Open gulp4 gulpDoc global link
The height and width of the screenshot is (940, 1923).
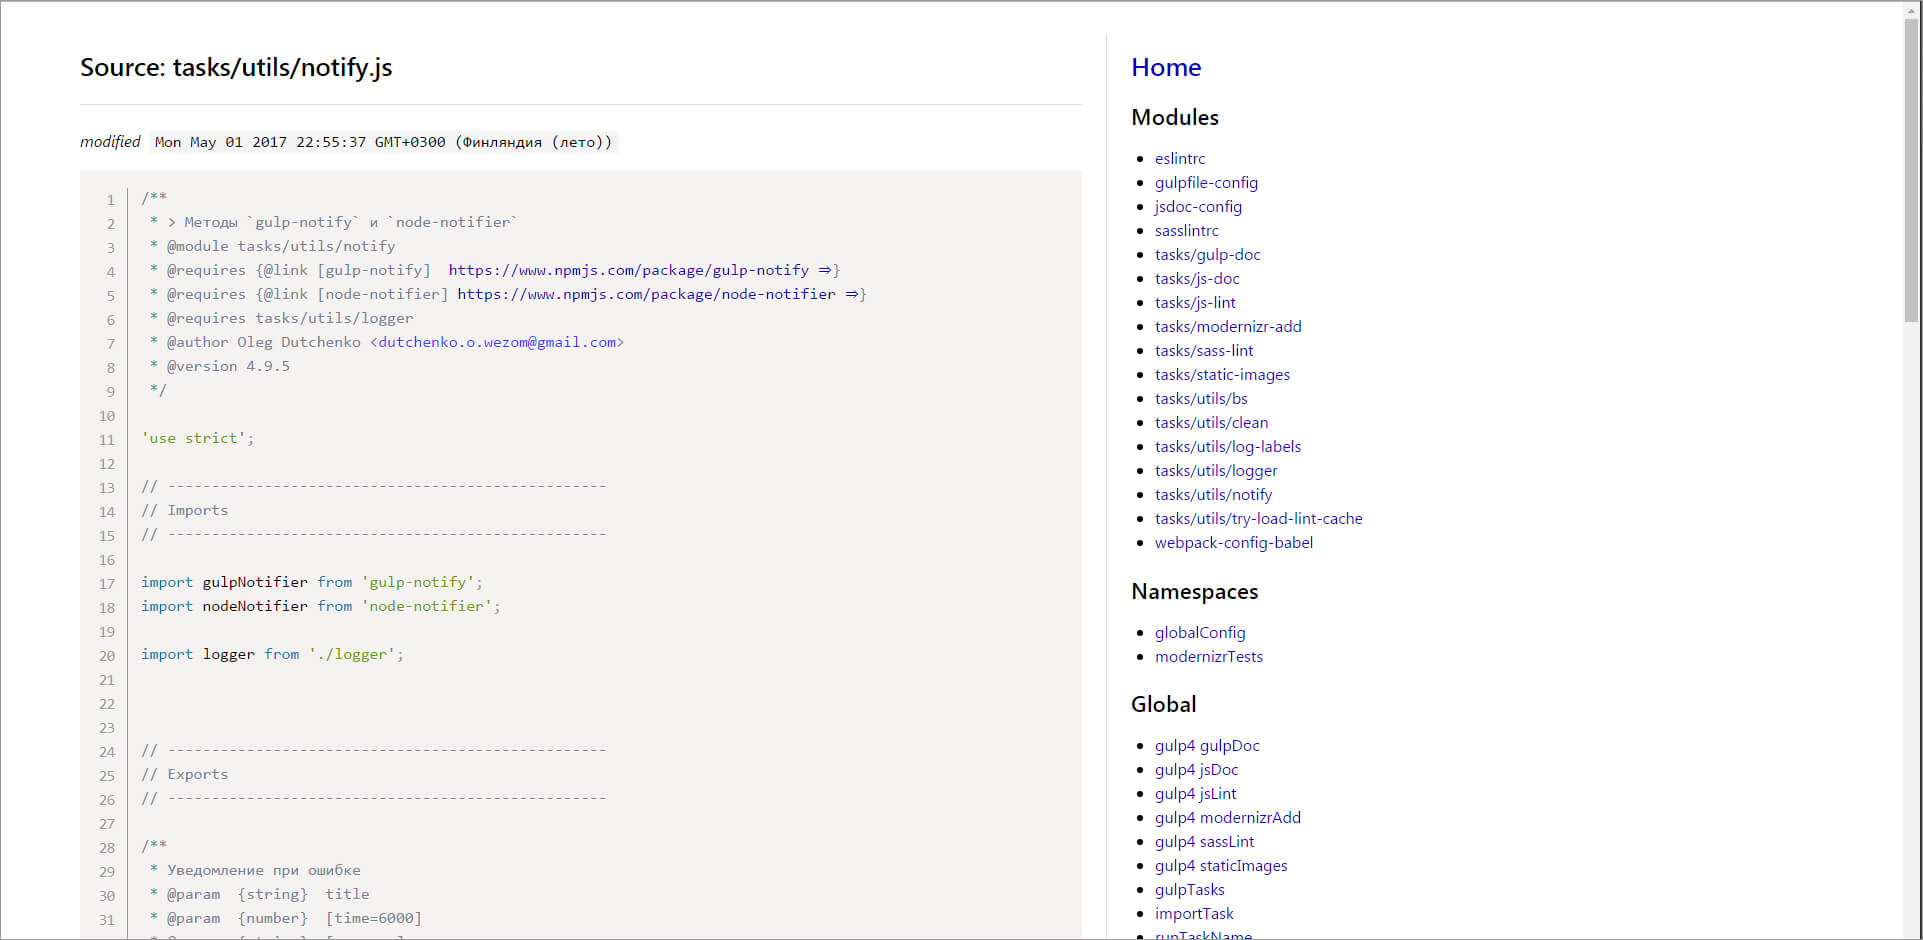click(x=1207, y=745)
